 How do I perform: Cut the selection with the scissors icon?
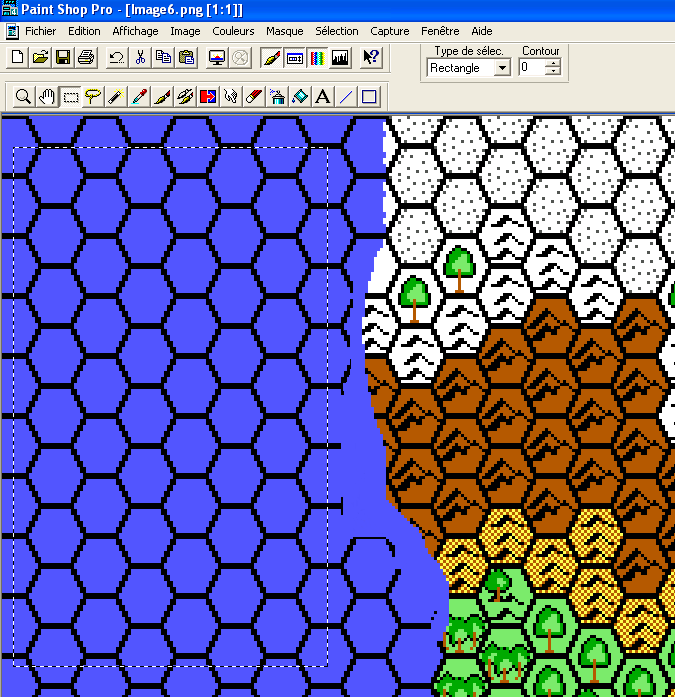pos(140,57)
